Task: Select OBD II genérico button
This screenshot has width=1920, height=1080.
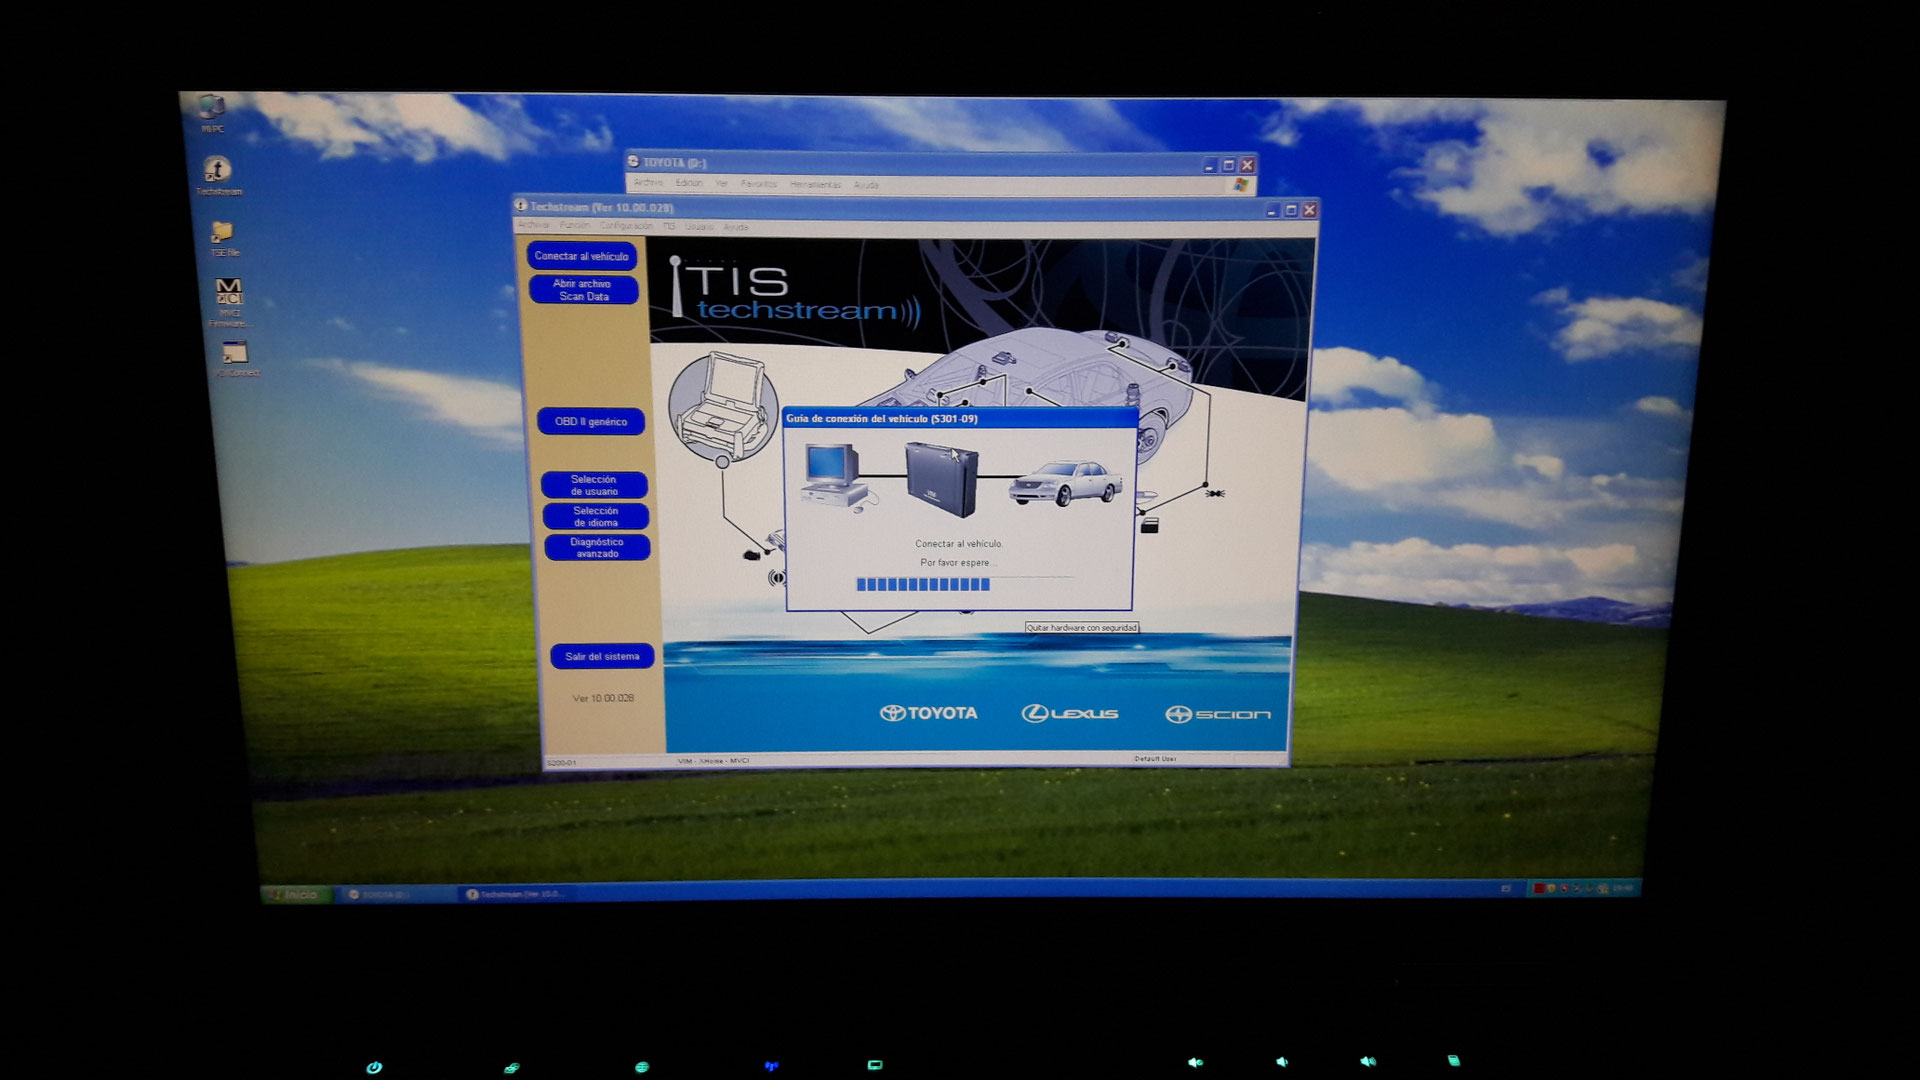Action: [591, 422]
